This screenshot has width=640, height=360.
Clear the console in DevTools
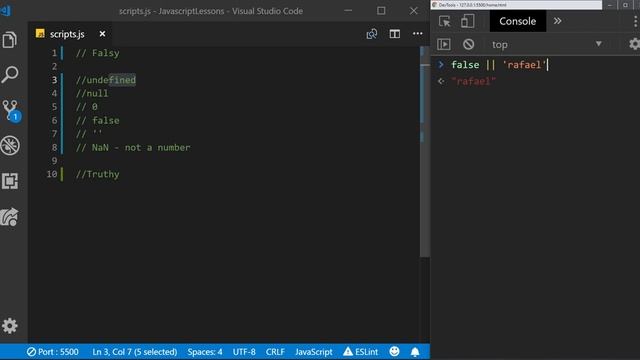[469, 44]
